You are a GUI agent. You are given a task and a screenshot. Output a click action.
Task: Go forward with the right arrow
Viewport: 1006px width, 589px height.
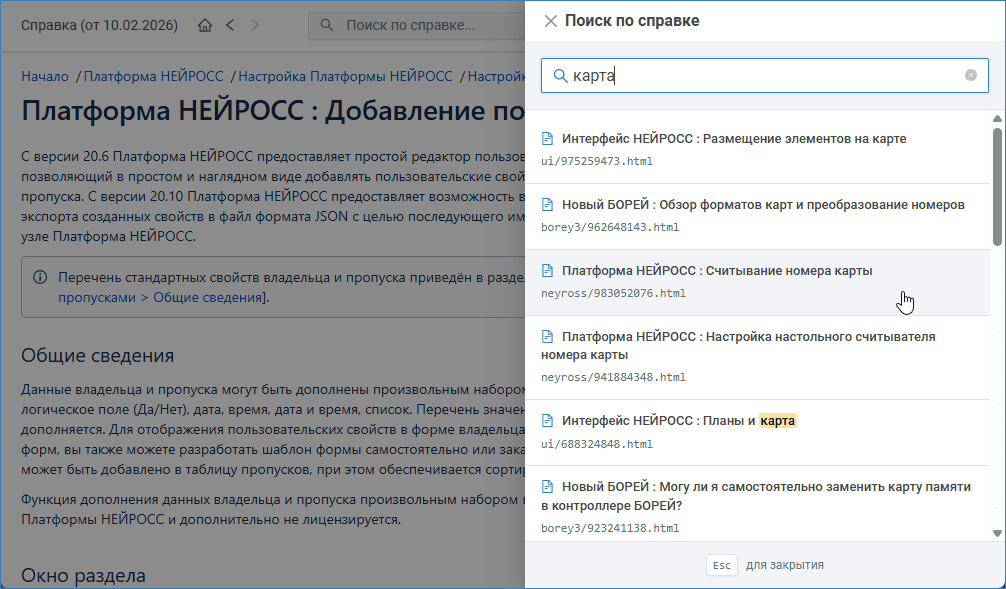click(255, 25)
